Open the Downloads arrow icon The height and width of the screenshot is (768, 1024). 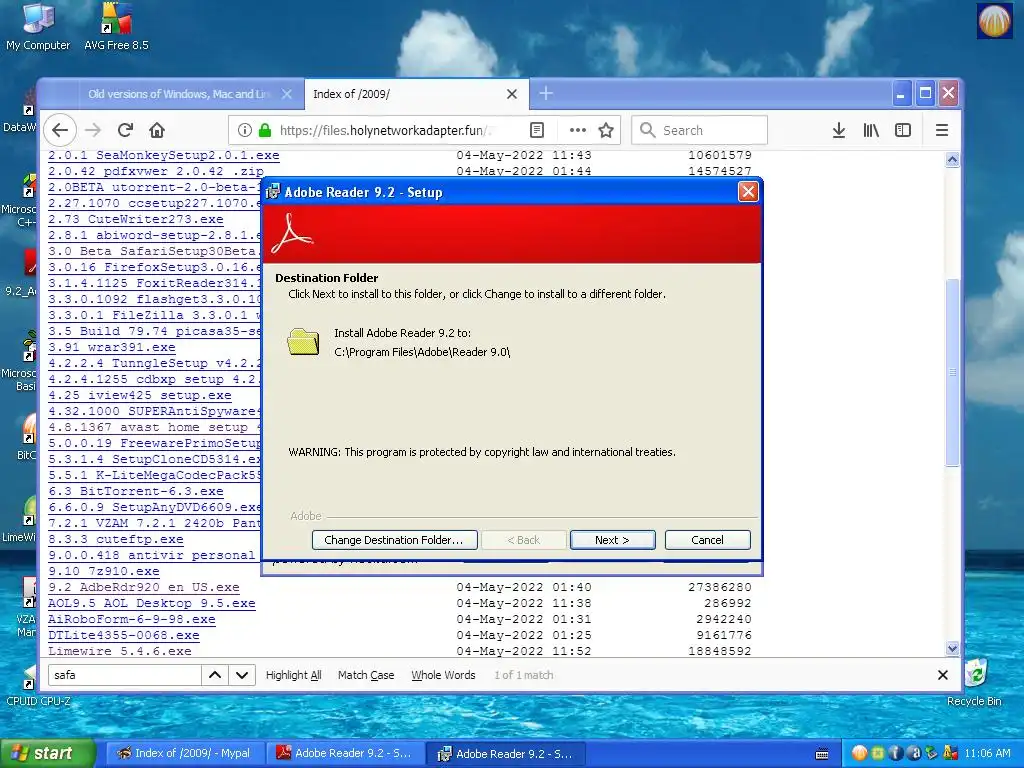(x=839, y=130)
